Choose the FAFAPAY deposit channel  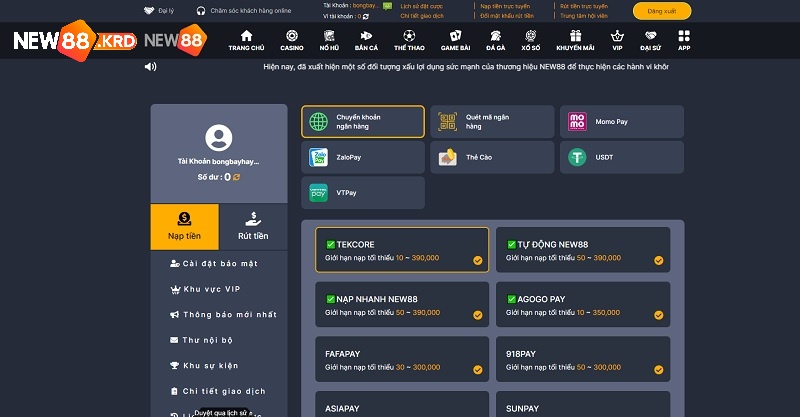tap(402, 359)
